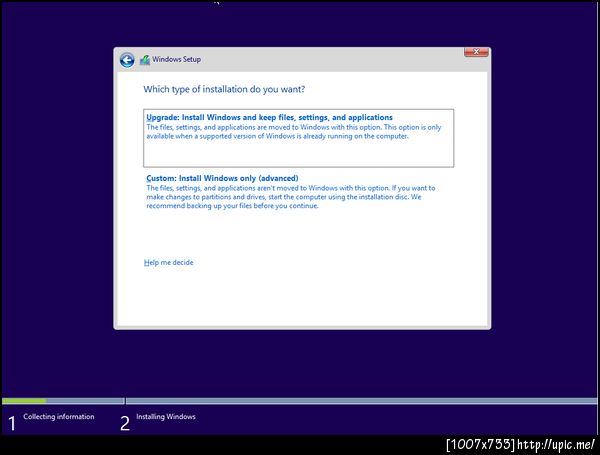Click the Windows Setup title icon
This screenshot has width=600, height=455.
(x=145, y=60)
